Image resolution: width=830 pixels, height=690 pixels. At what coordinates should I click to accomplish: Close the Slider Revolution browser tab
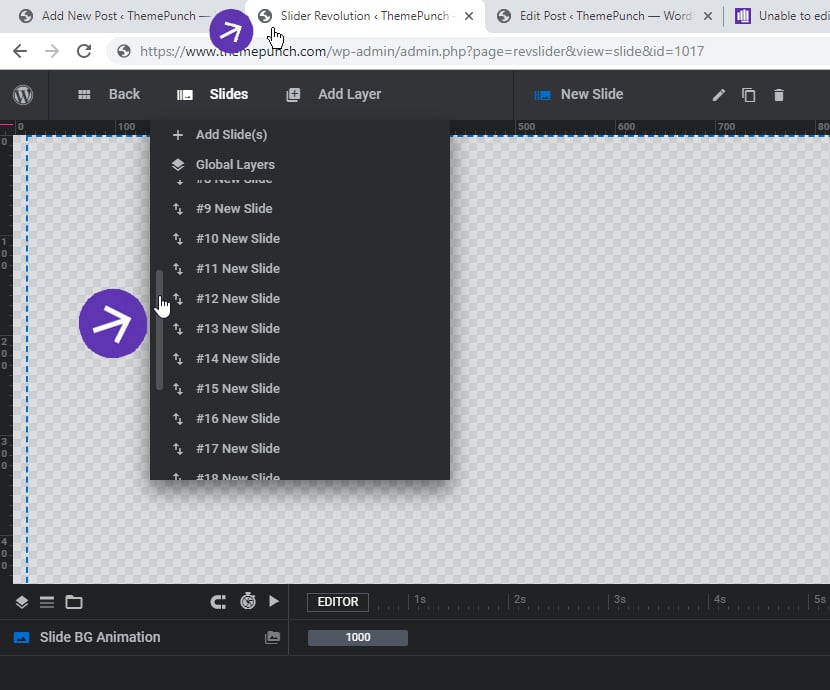[x=469, y=16]
